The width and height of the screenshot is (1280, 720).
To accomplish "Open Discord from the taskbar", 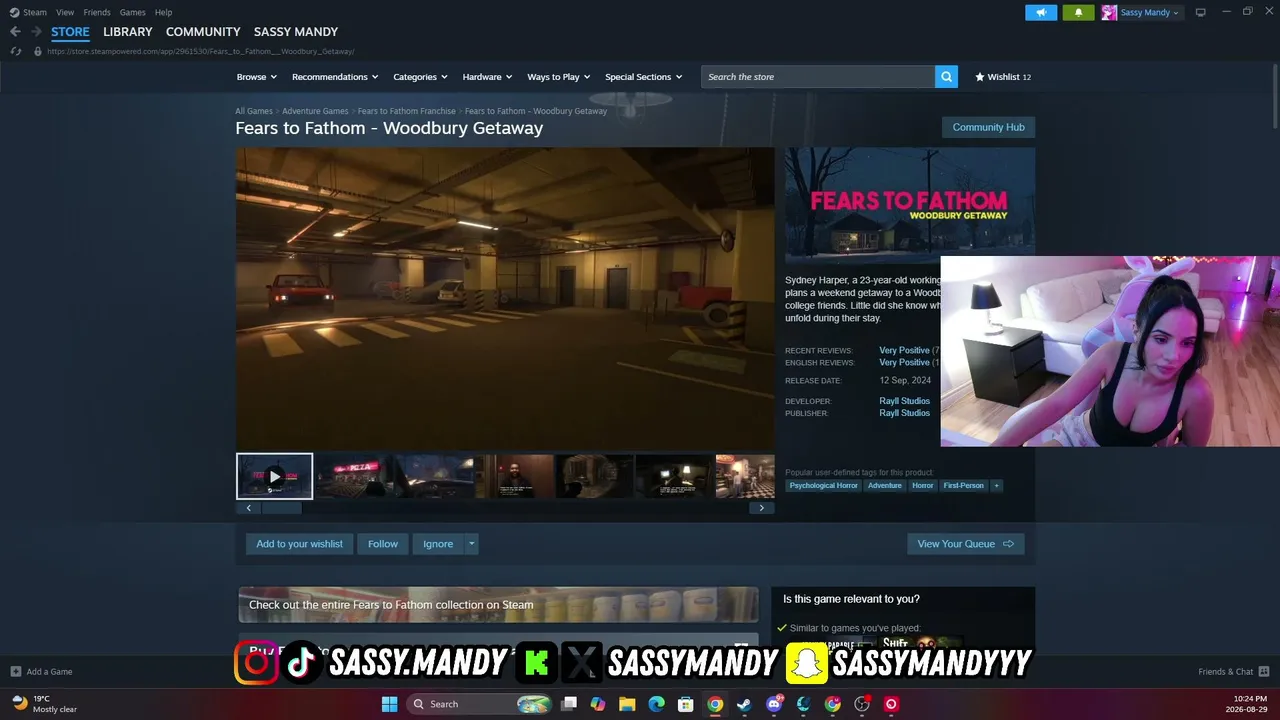I will point(774,704).
